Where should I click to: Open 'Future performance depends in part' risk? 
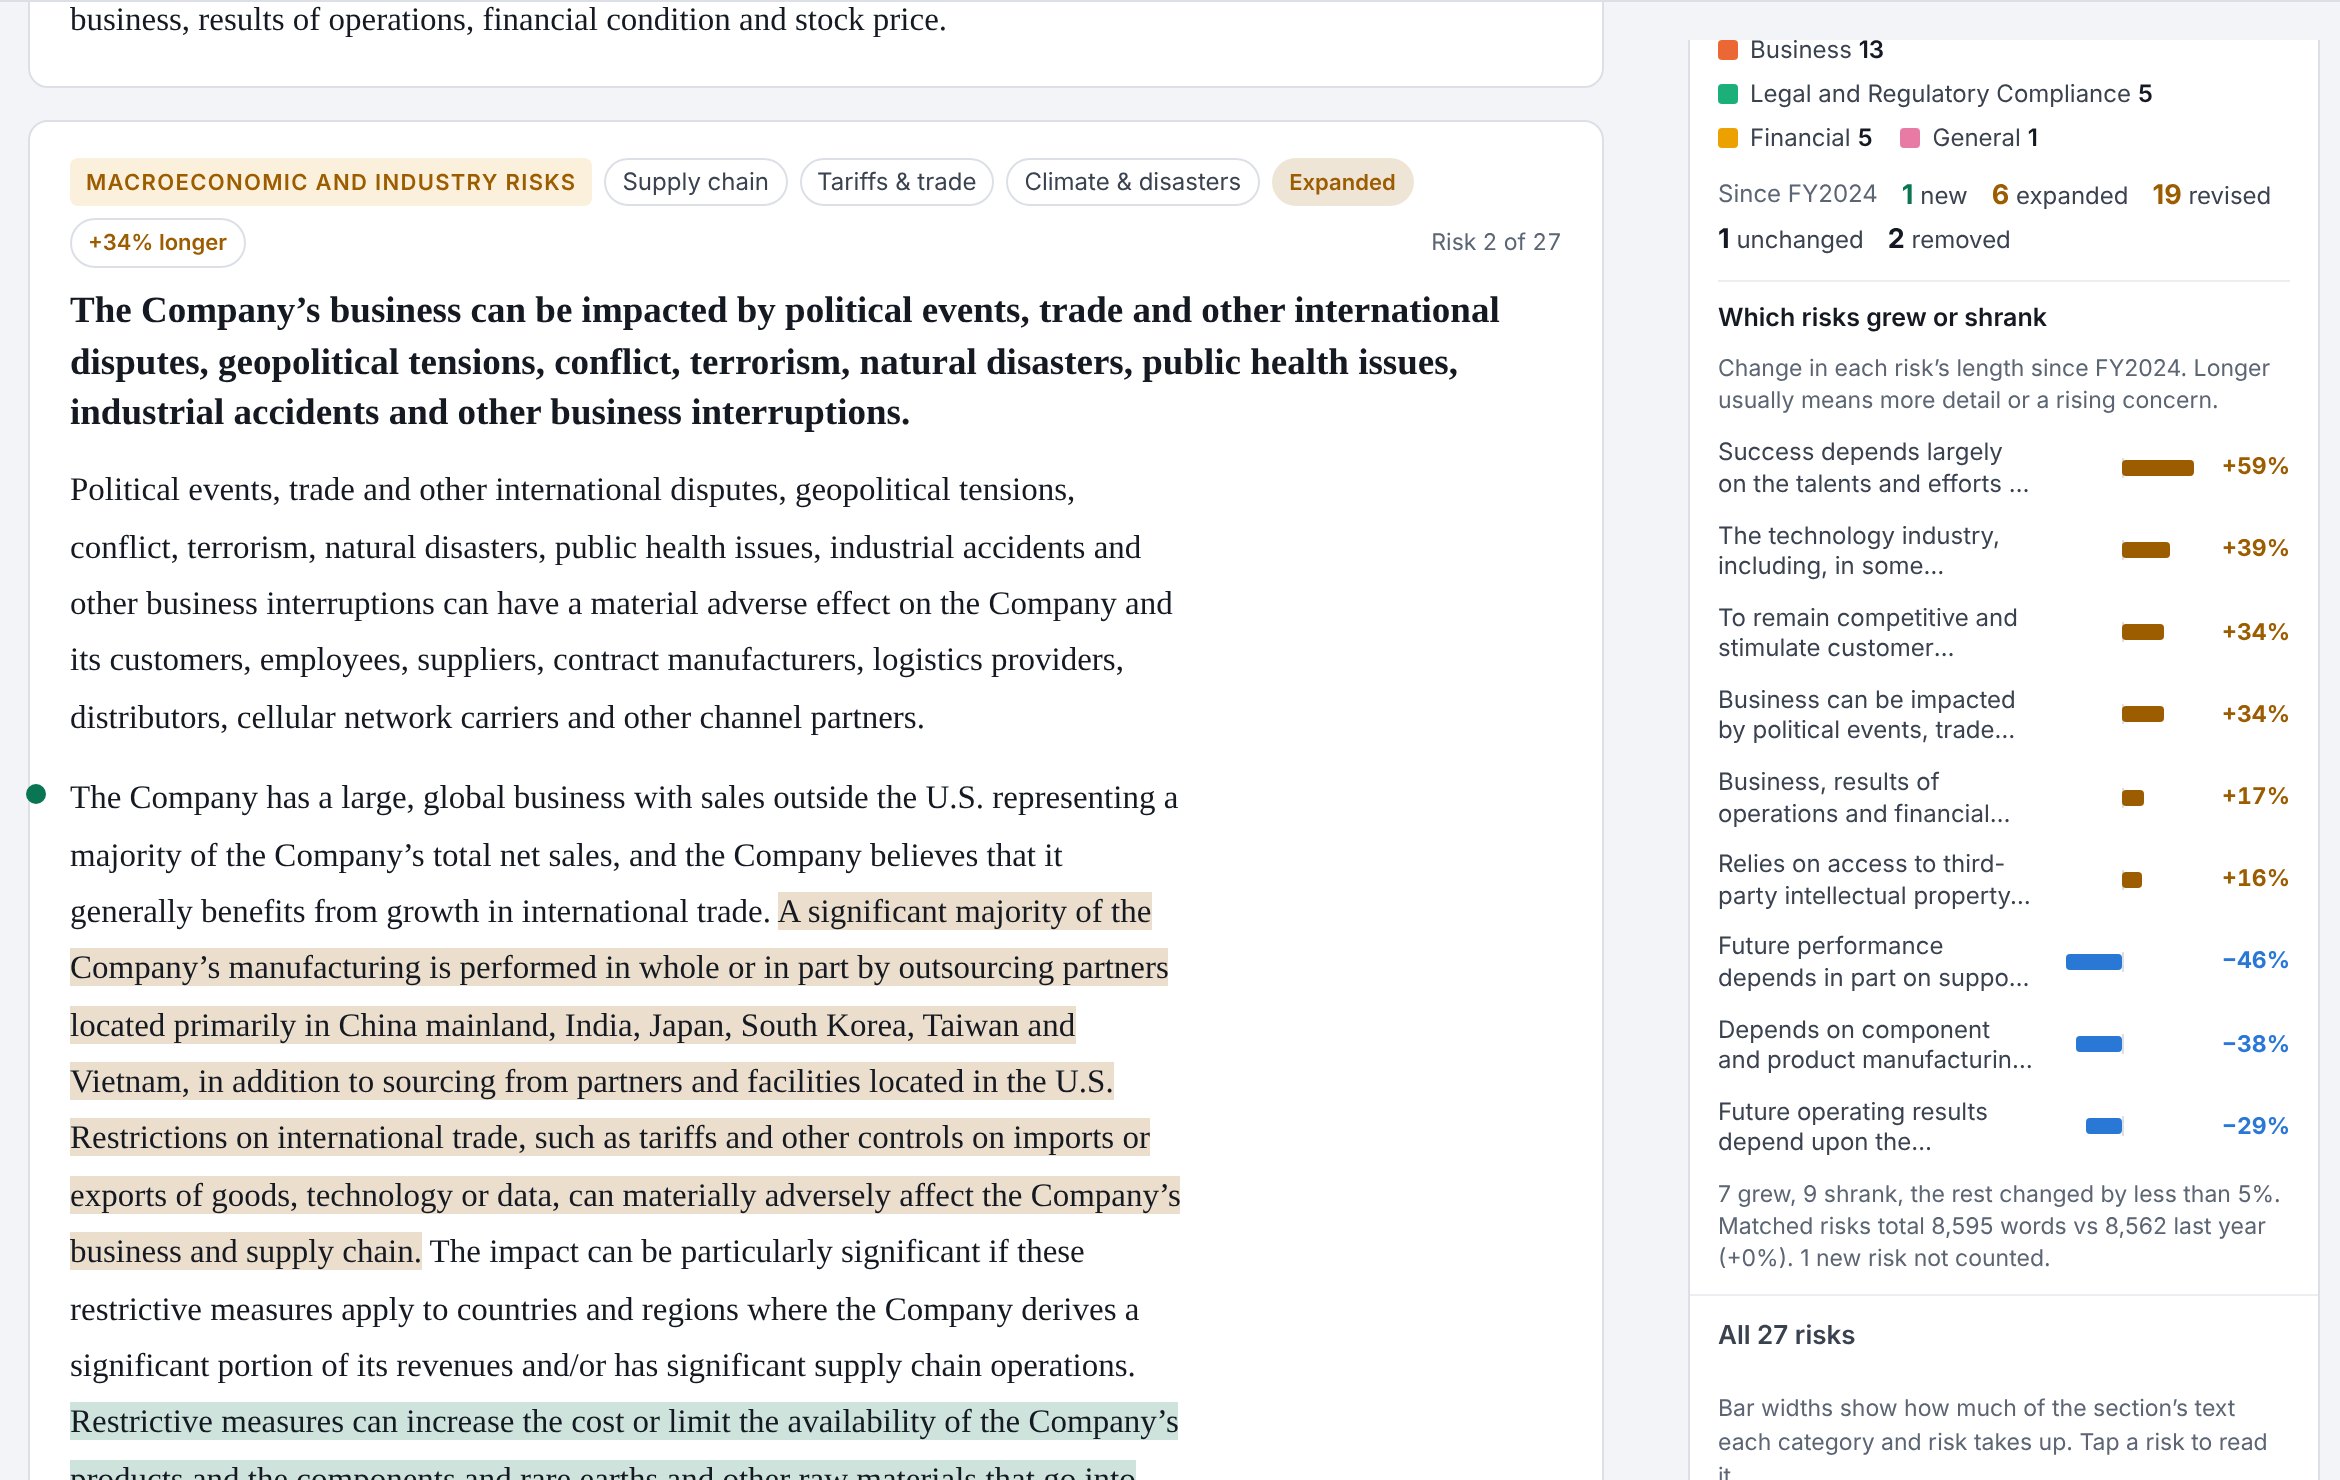[x=2003, y=961]
